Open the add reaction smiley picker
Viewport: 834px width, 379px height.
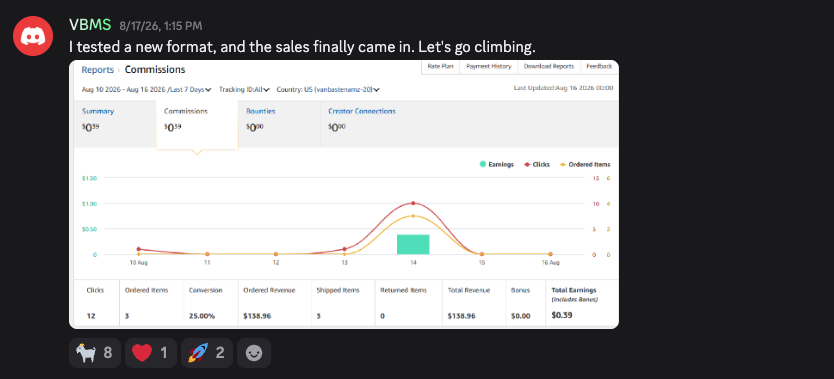(254, 353)
